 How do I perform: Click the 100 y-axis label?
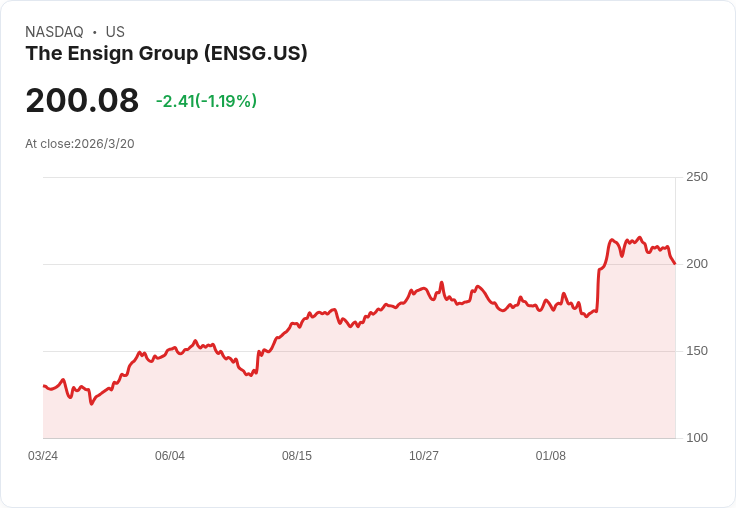(x=697, y=438)
